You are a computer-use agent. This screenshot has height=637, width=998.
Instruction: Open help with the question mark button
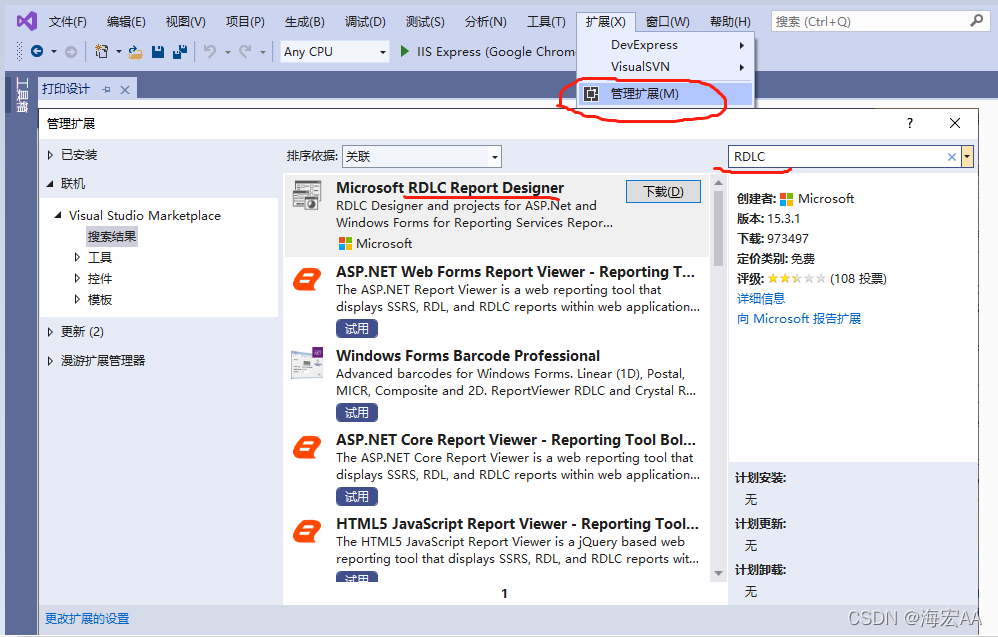(x=910, y=123)
